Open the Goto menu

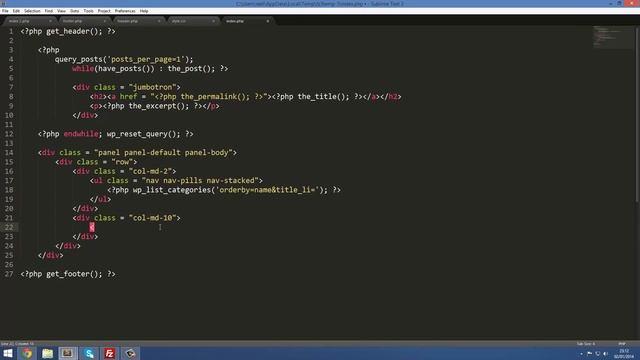pos(75,11)
